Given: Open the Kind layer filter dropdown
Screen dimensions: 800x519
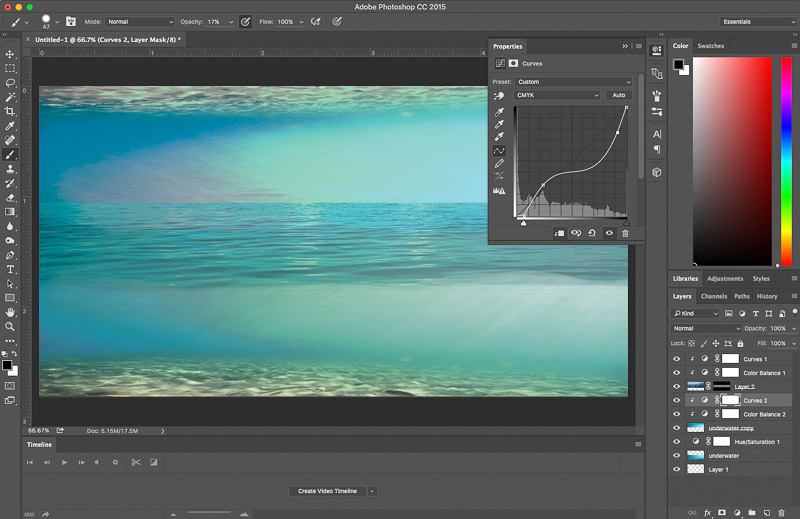Looking at the screenshot, I should point(695,313).
